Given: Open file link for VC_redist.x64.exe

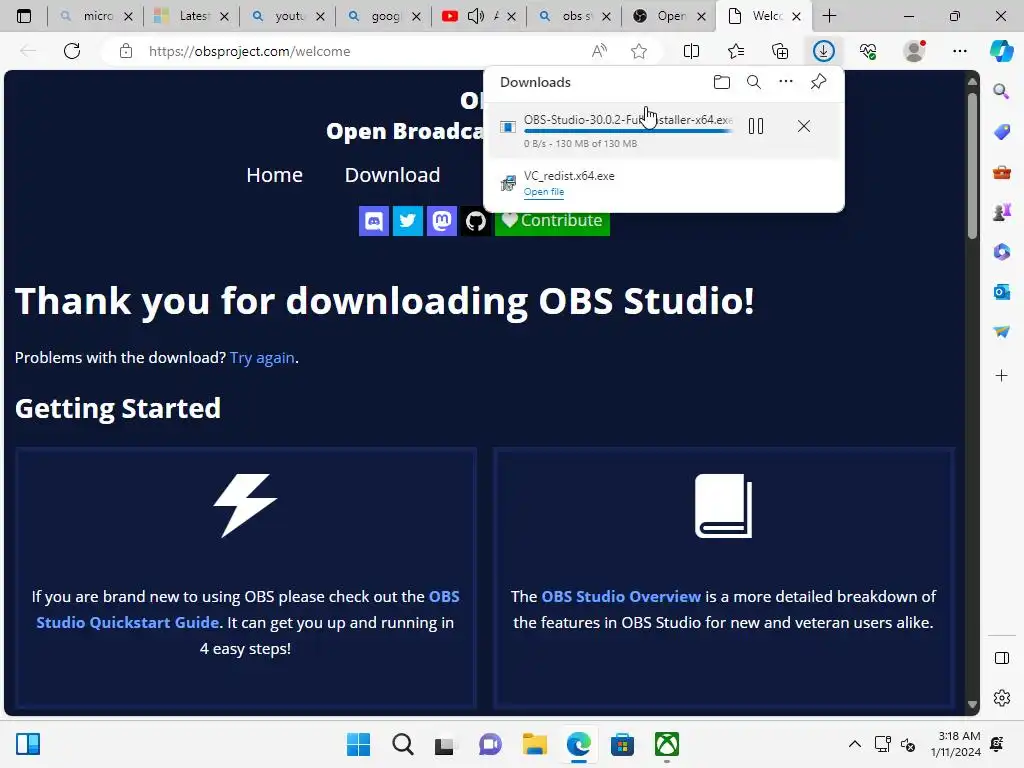Looking at the screenshot, I should 543,192.
